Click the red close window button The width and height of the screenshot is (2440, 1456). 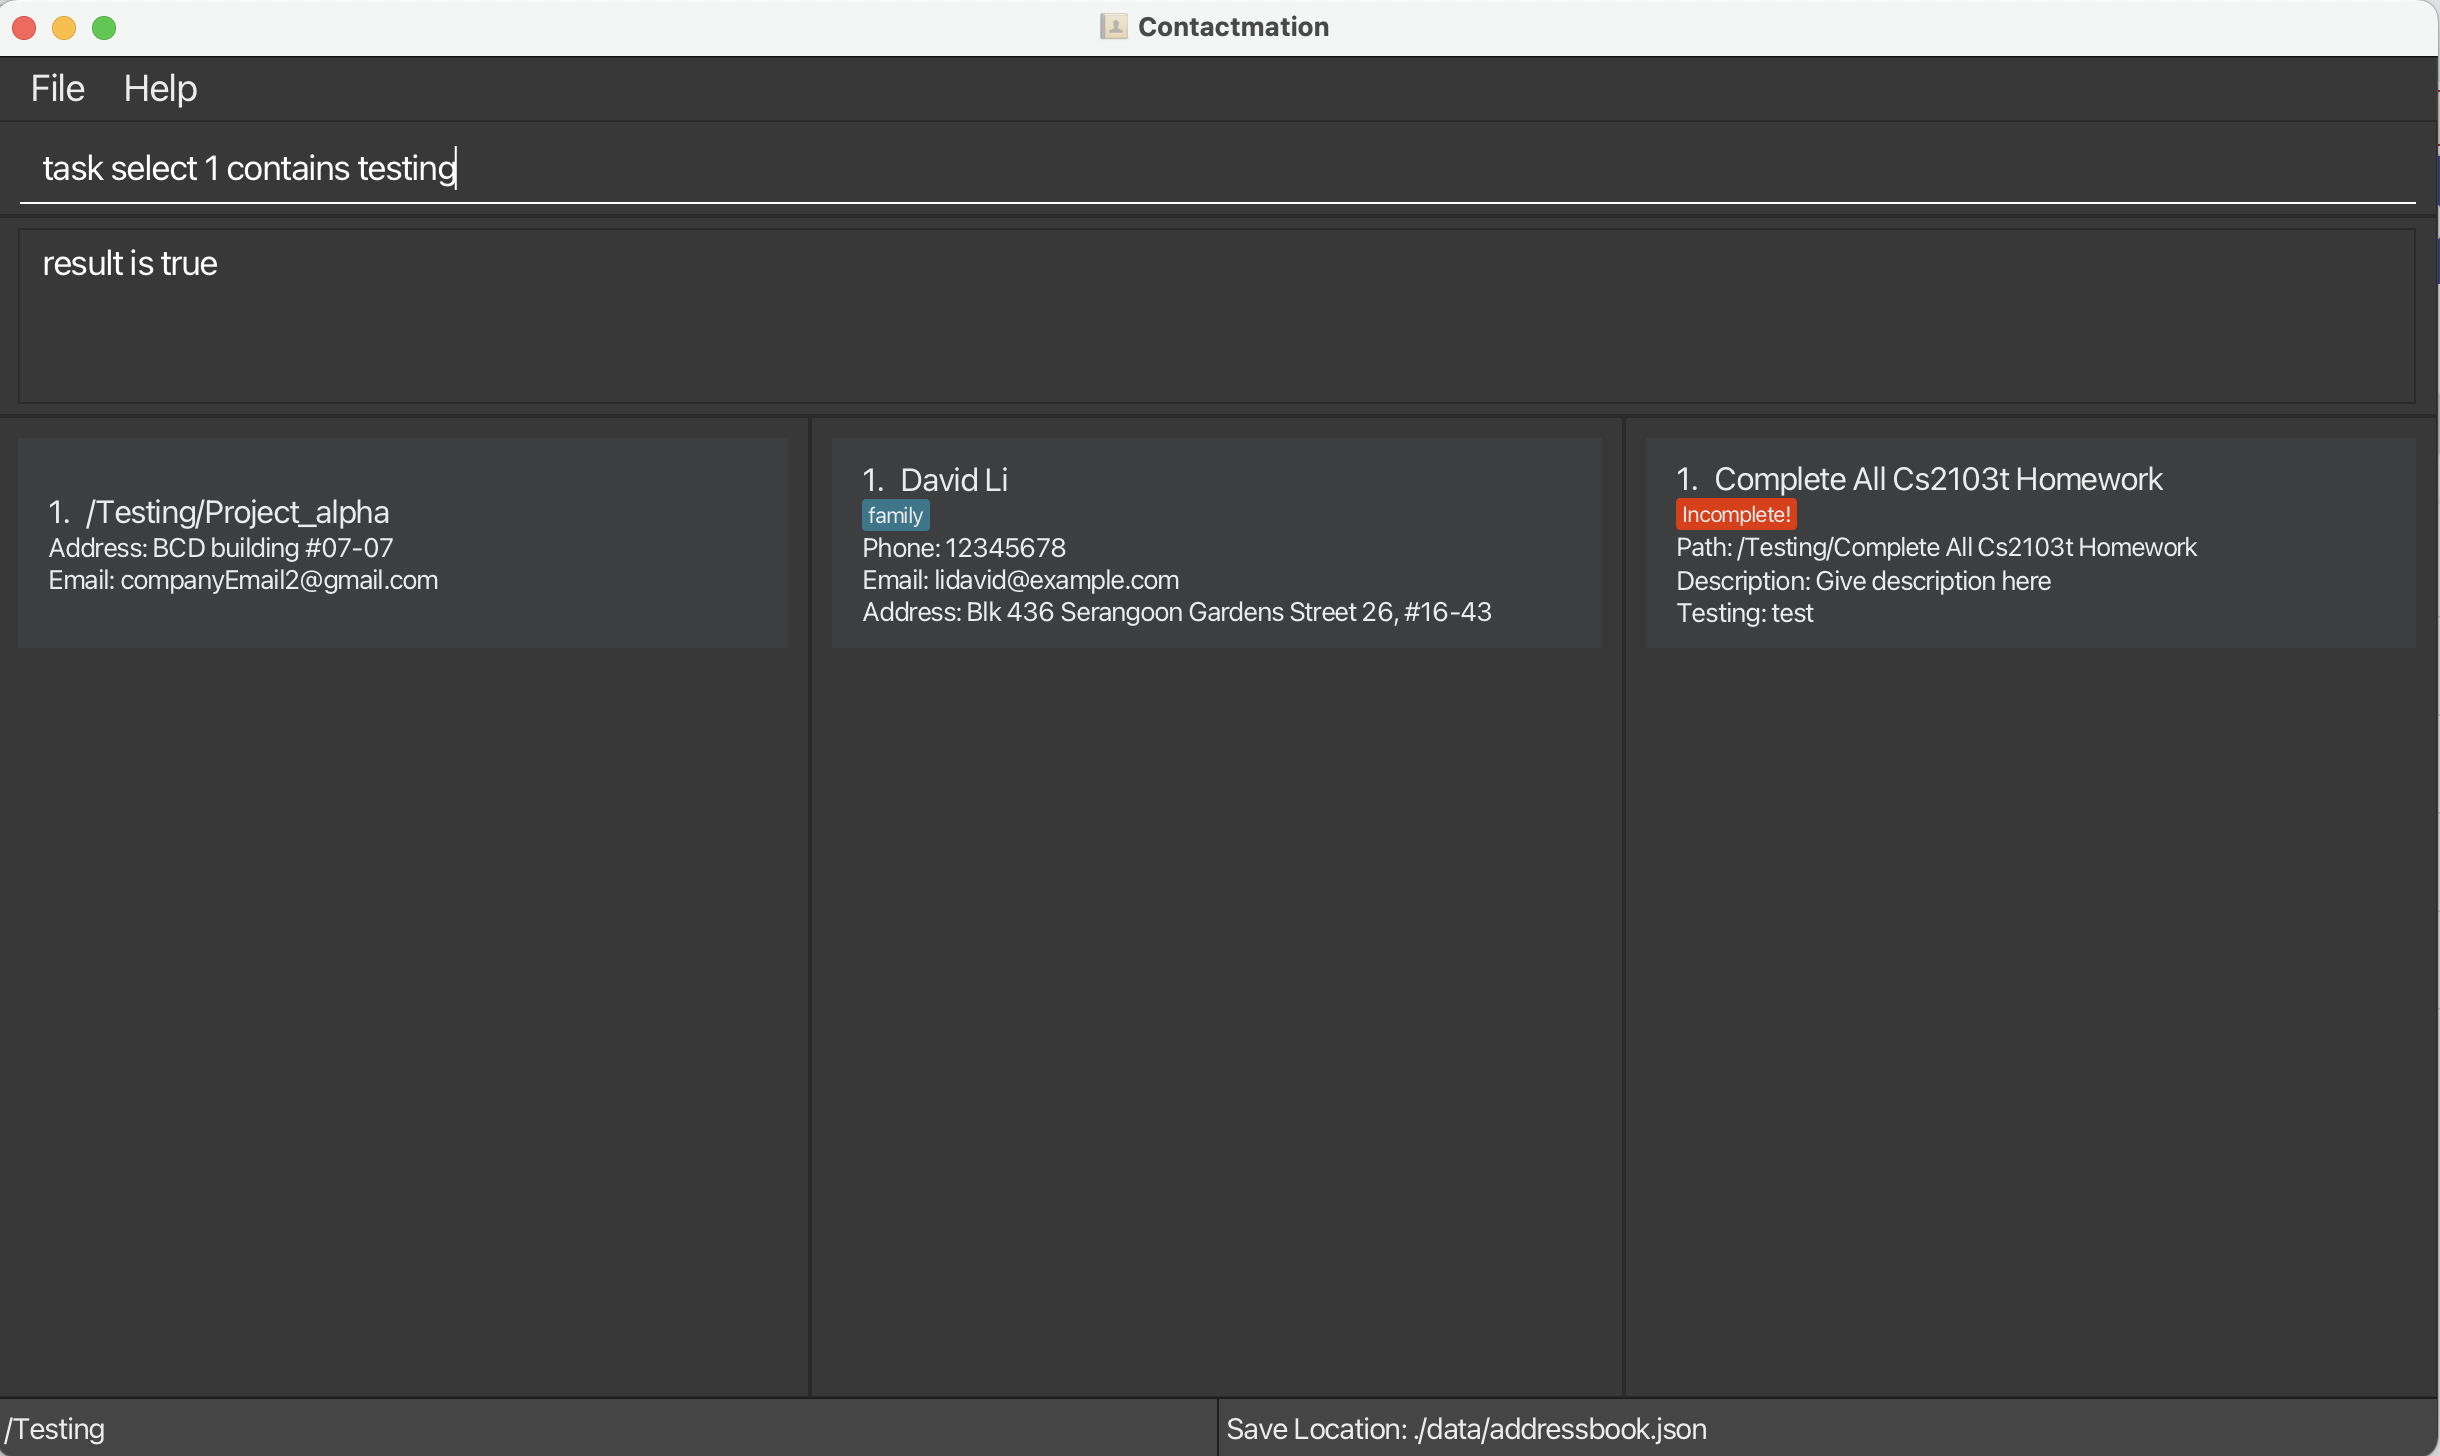(24, 28)
